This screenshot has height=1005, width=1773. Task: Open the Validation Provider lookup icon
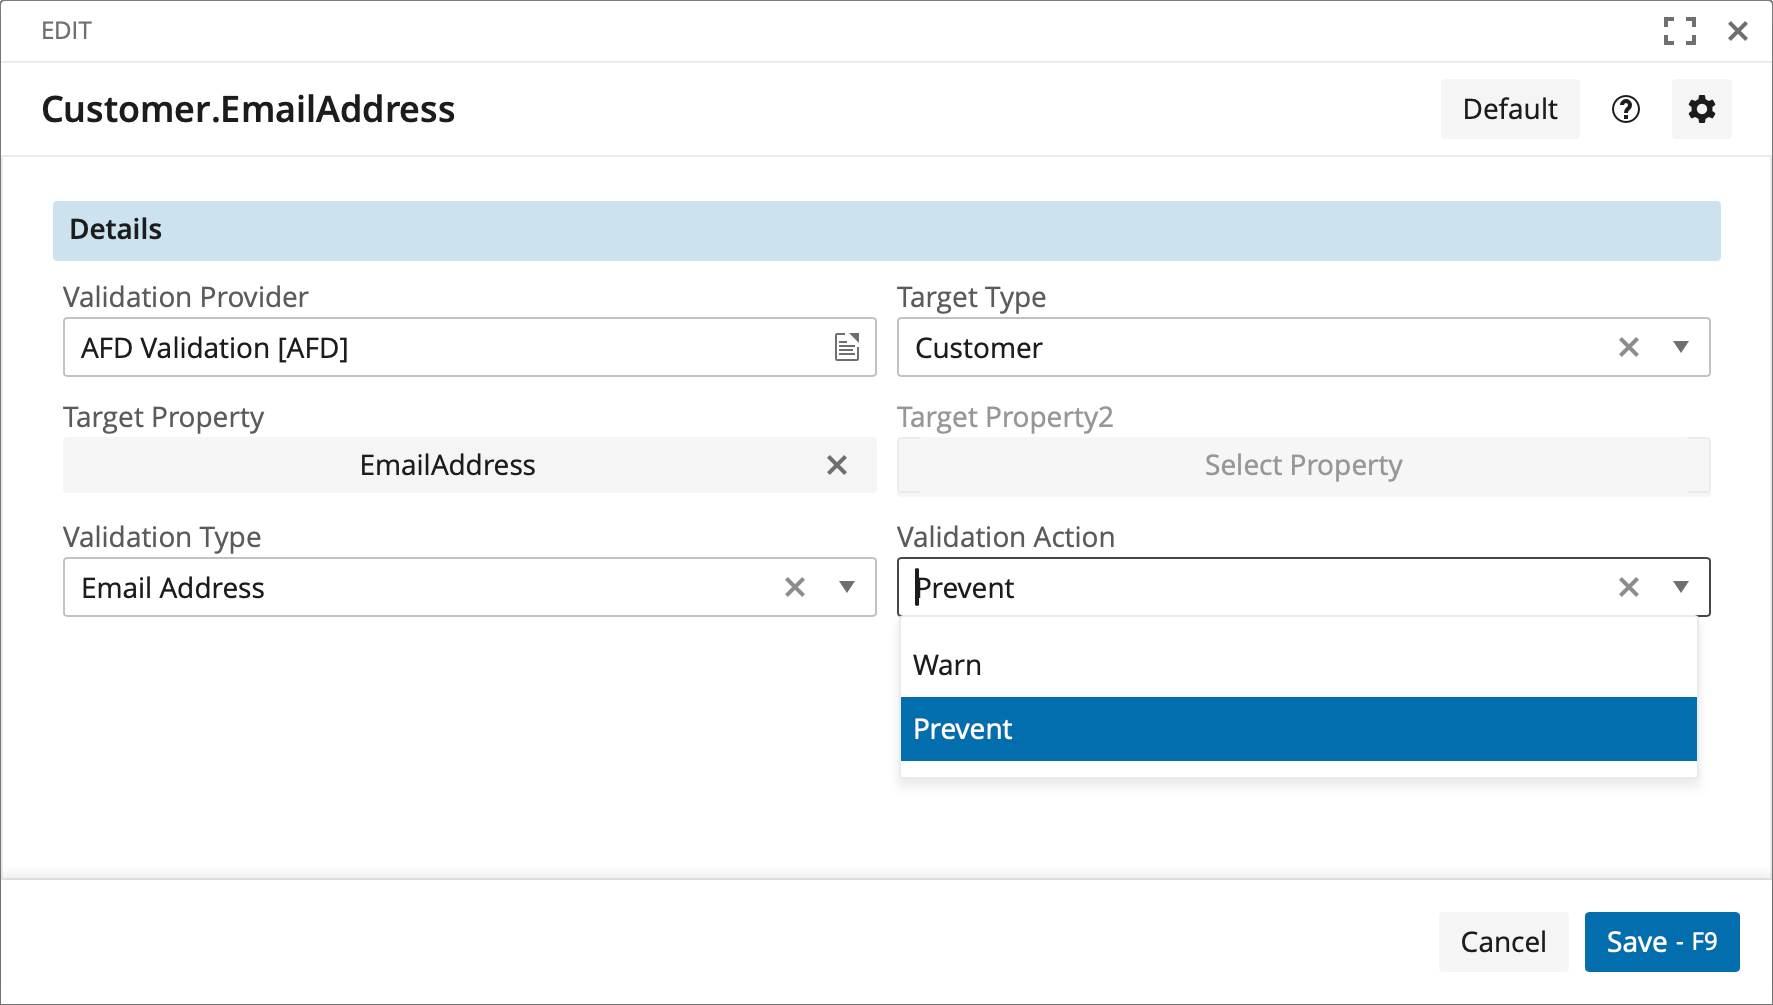tap(847, 347)
